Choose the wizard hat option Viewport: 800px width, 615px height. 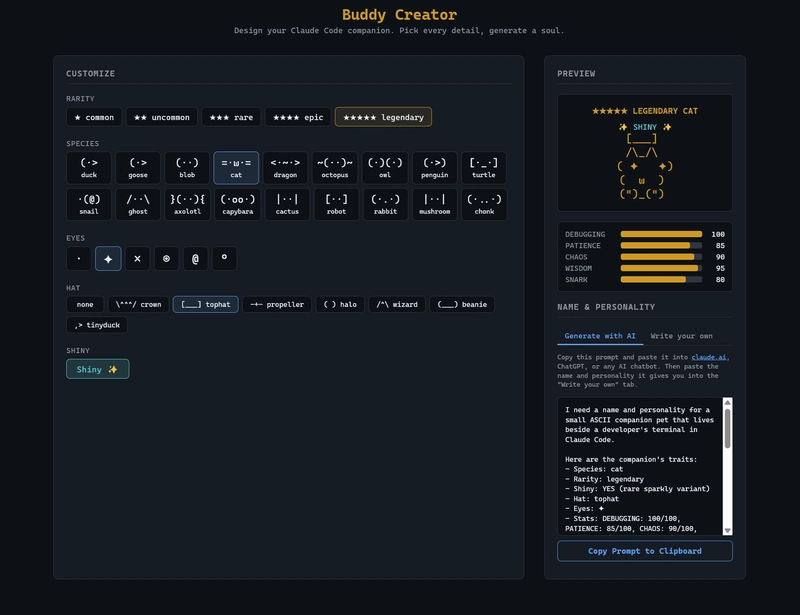397,304
